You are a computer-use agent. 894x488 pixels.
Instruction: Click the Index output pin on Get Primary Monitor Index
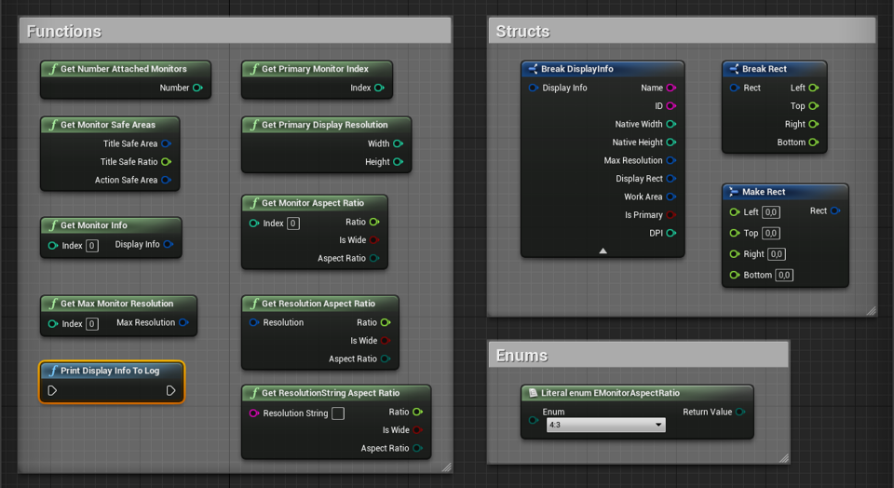coord(379,88)
